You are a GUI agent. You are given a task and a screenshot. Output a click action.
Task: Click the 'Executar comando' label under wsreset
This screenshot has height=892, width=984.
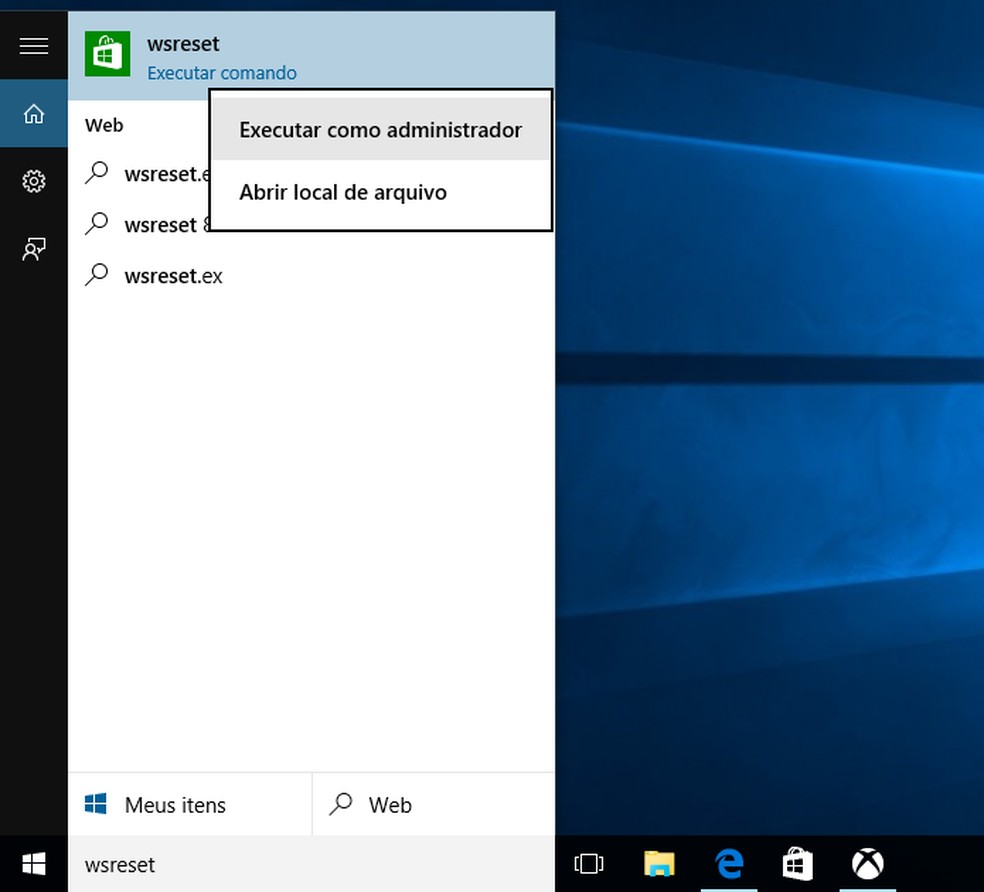(221, 73)
